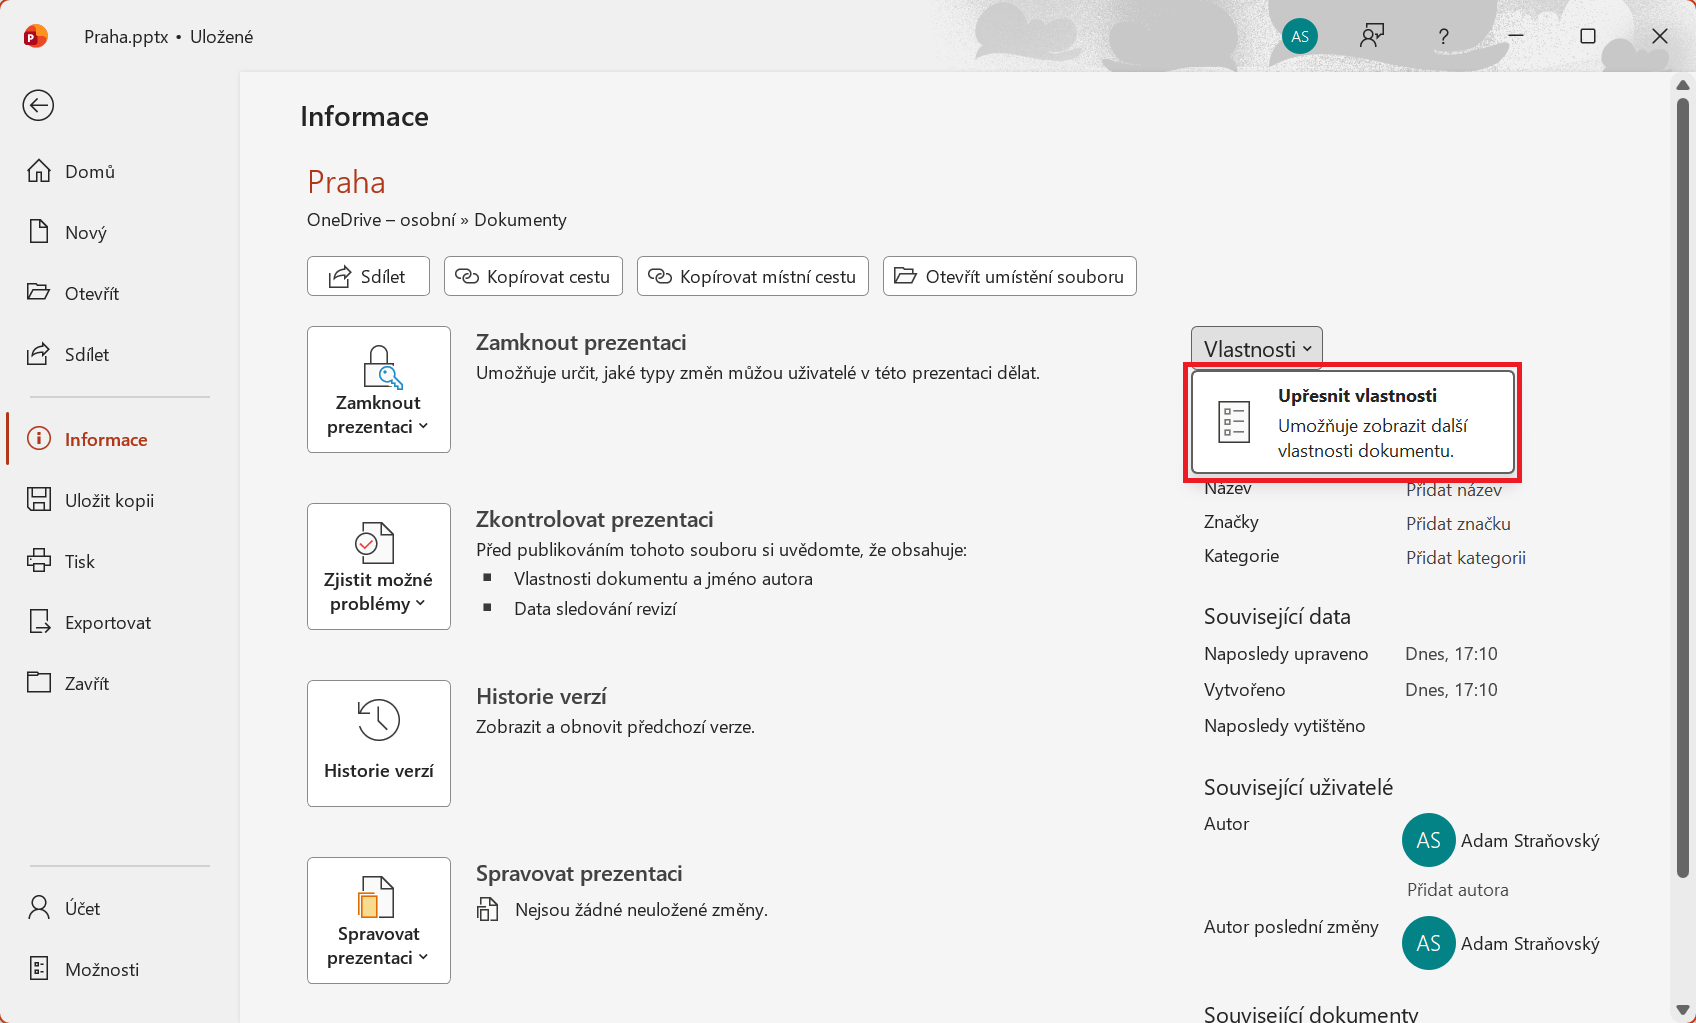Click Přidat značku field
1696x1023 pixels.
click(x=1458, y=524)
